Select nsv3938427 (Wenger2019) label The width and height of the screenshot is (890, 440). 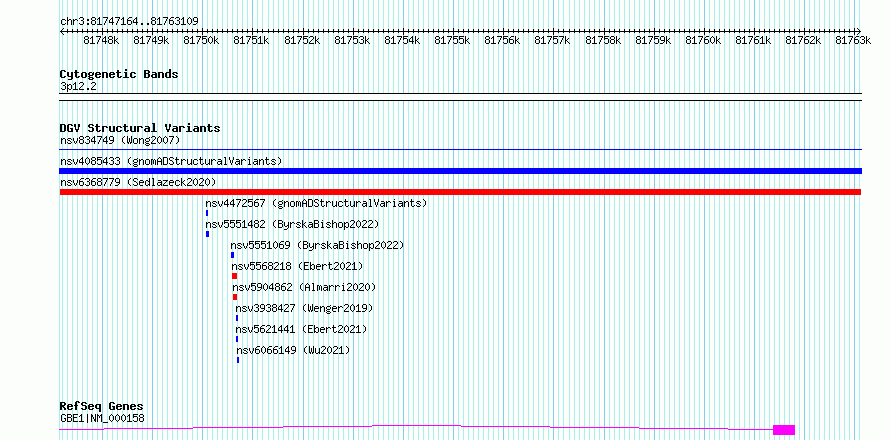click(305, 308)
